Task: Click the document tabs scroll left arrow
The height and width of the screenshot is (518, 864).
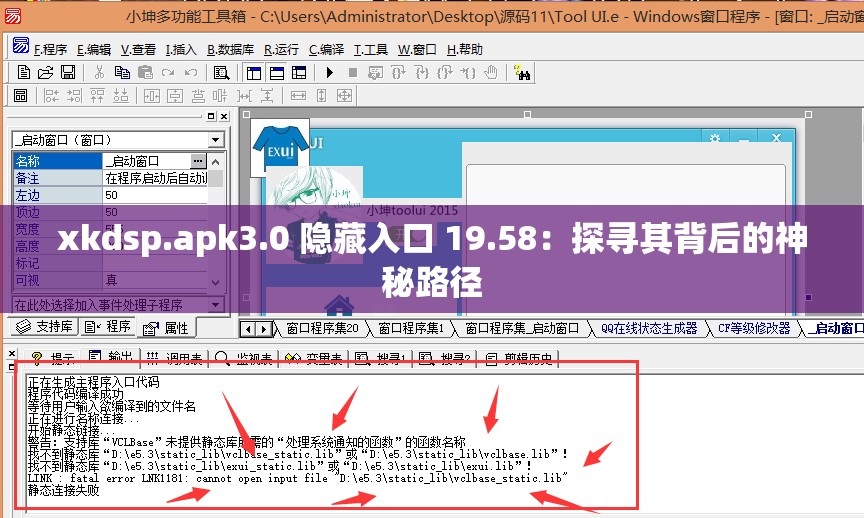Action: [248, 329]
